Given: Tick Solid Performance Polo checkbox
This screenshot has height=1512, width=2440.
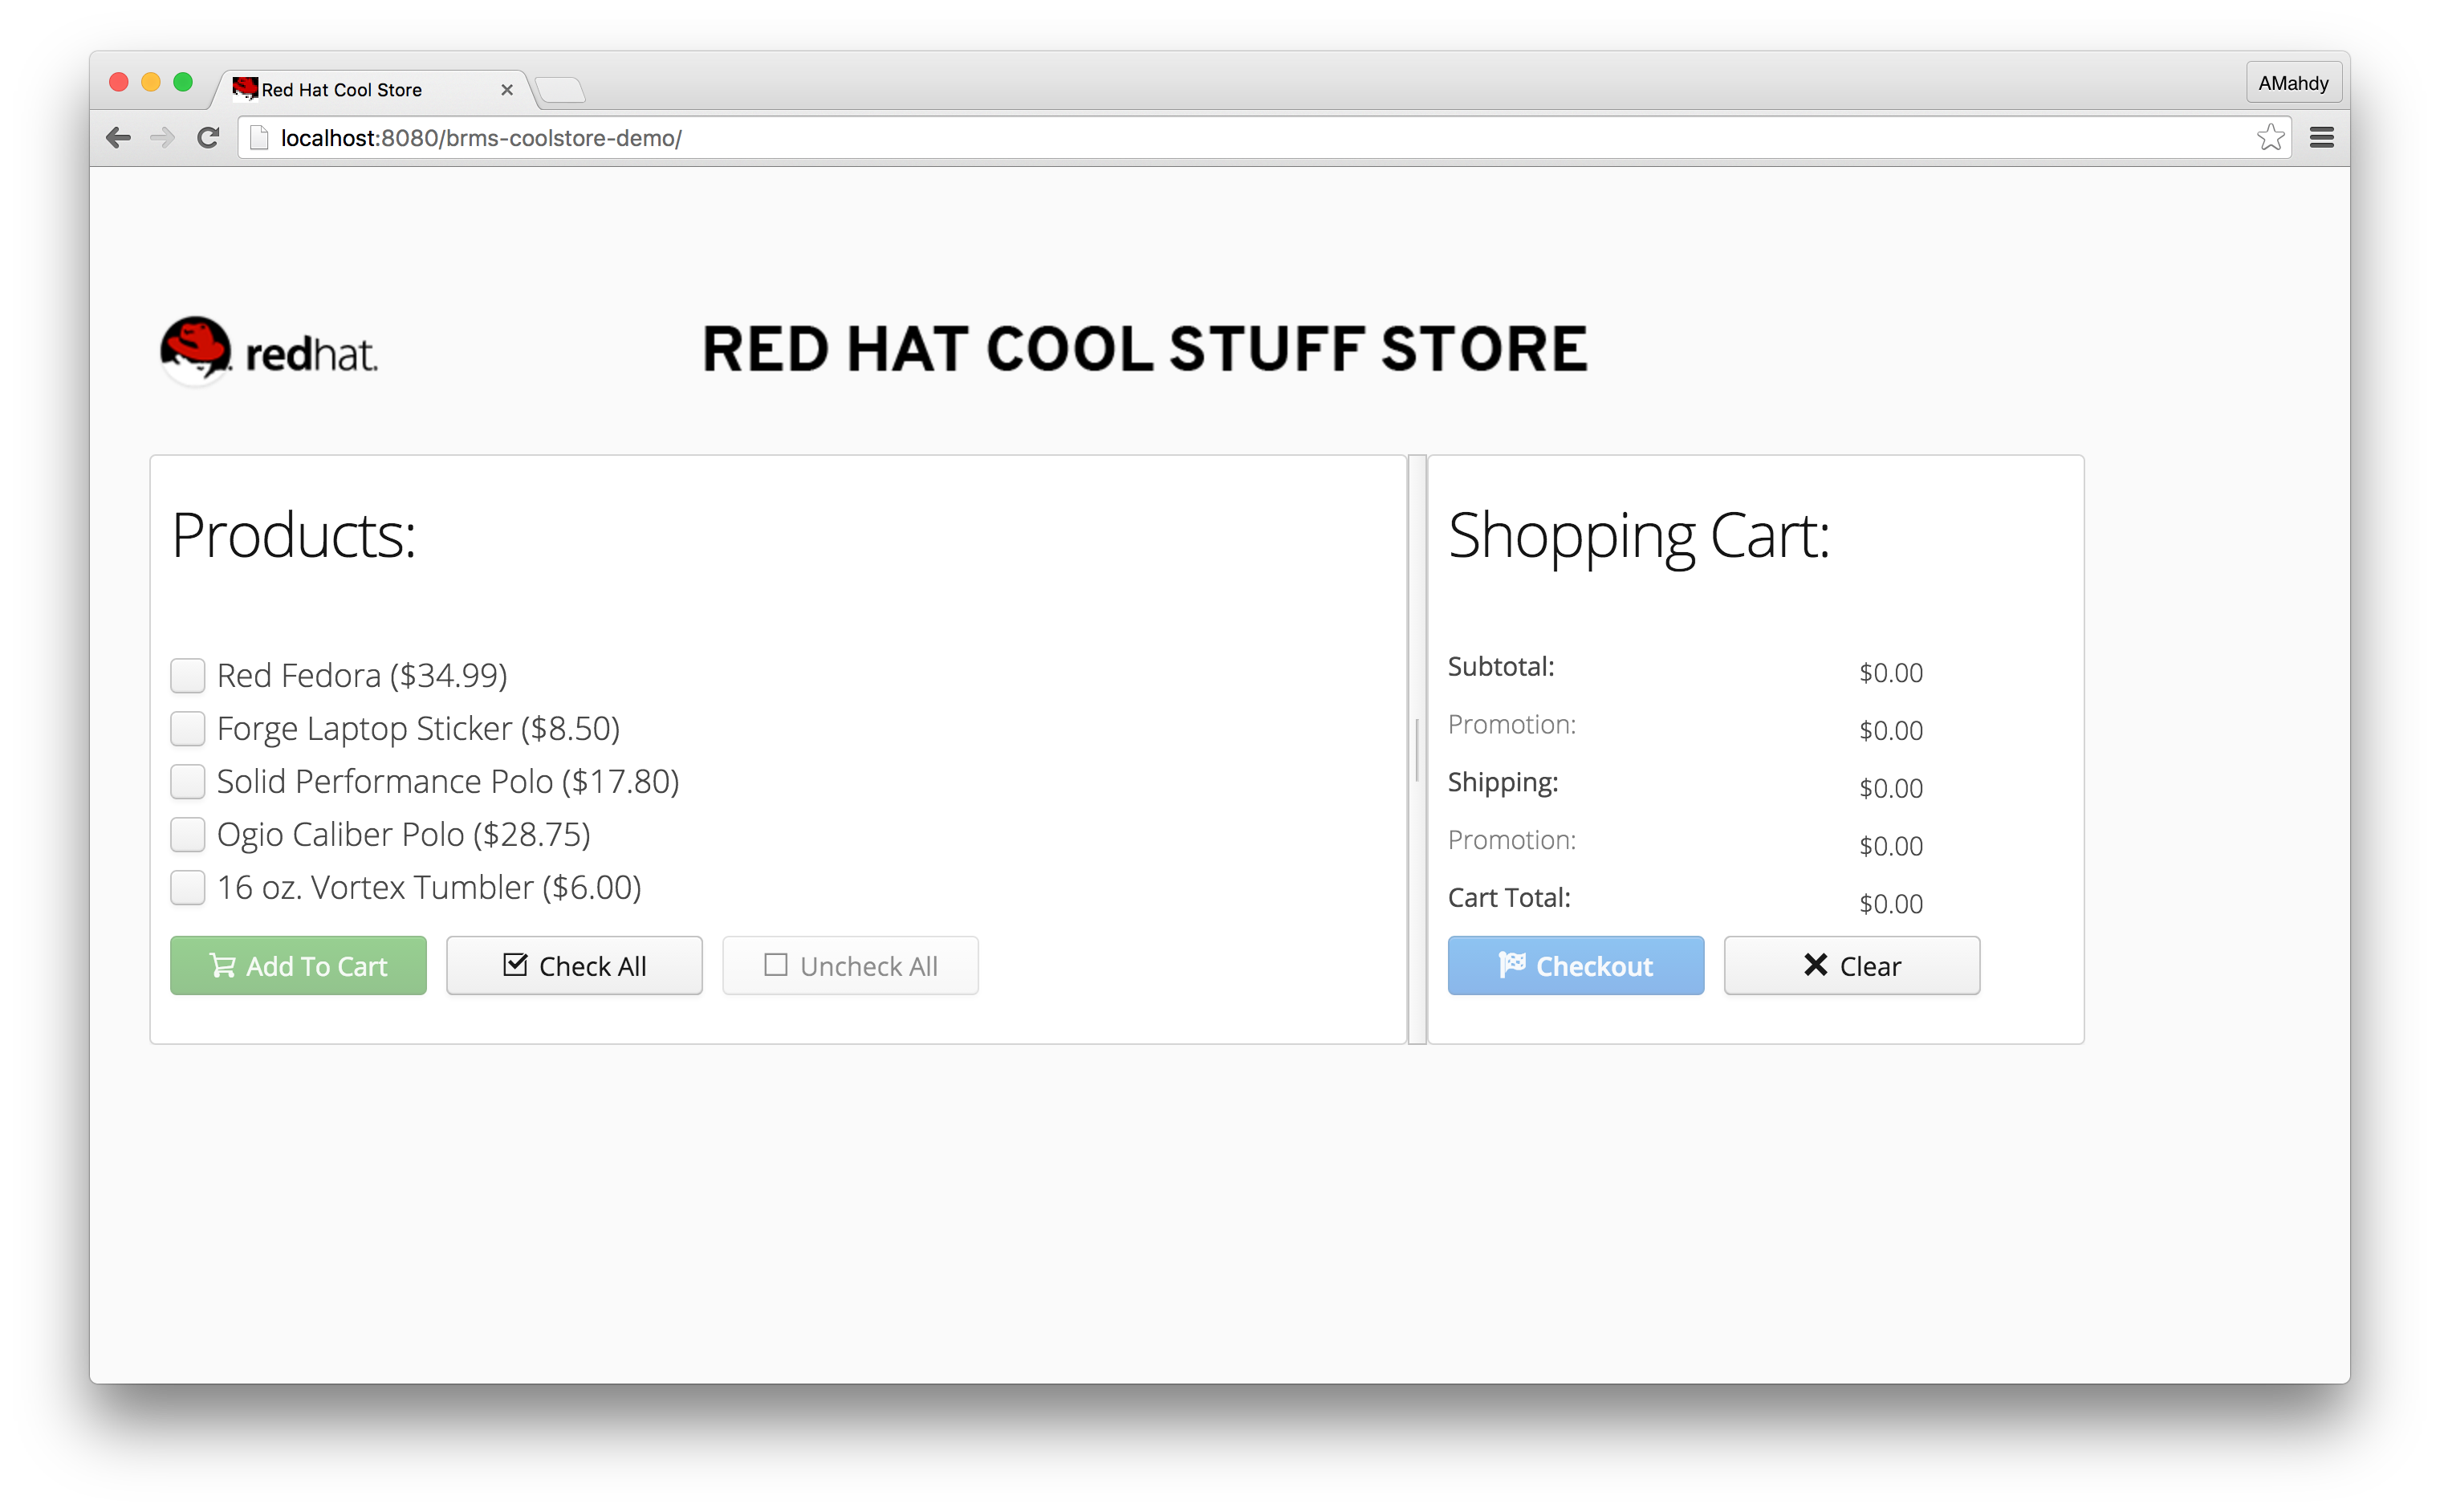Looking at the screenshot, I should (x=187, y=782).
